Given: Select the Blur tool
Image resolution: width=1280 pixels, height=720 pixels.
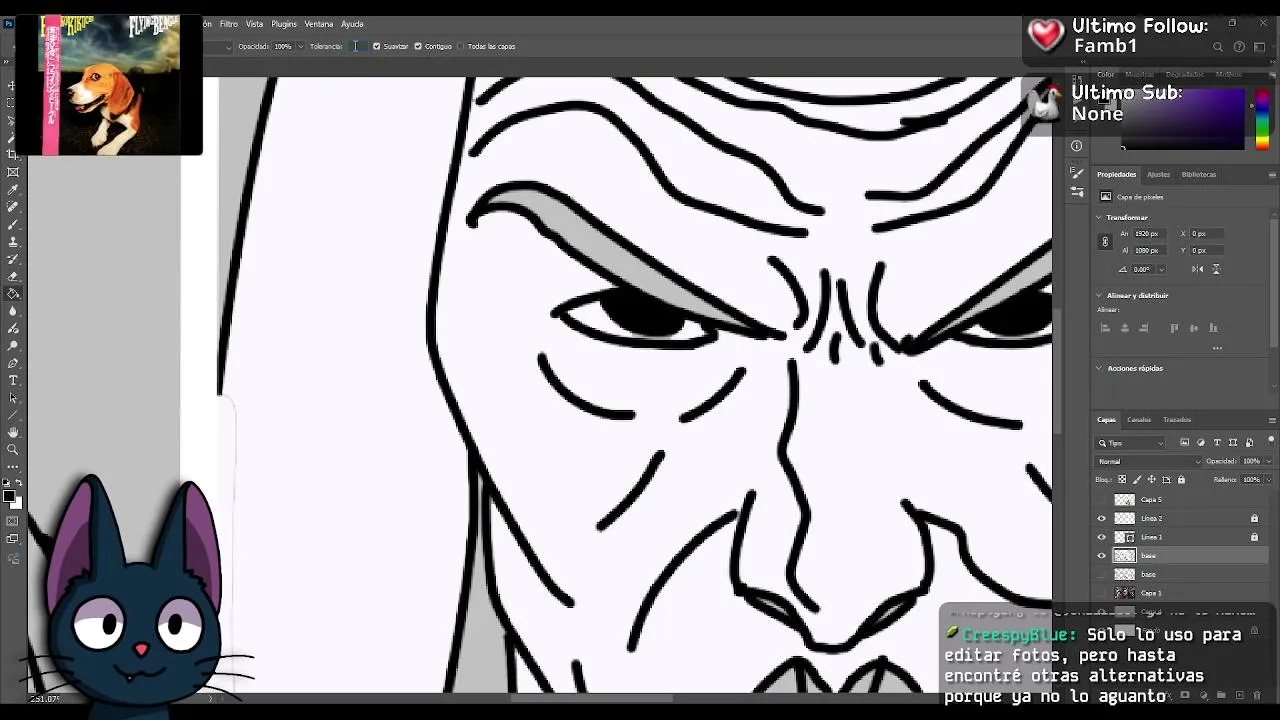Looking at the screenshot, I should pos(13,310).
